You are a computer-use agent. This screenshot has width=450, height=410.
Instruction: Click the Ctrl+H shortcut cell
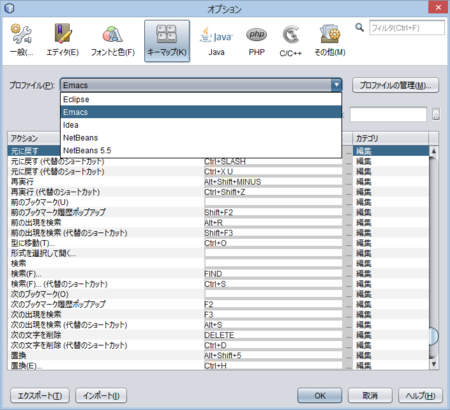273,365
